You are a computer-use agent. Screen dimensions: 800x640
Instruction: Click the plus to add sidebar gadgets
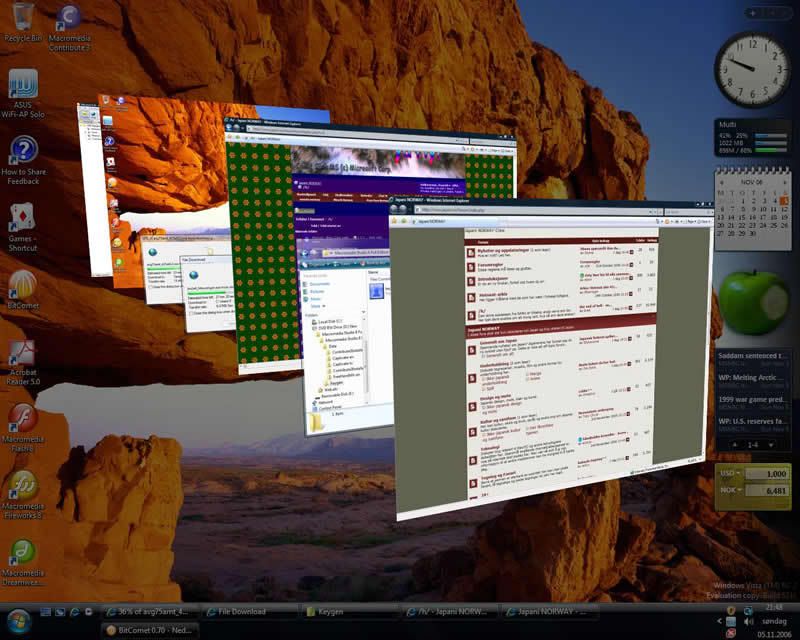(753, 13)
